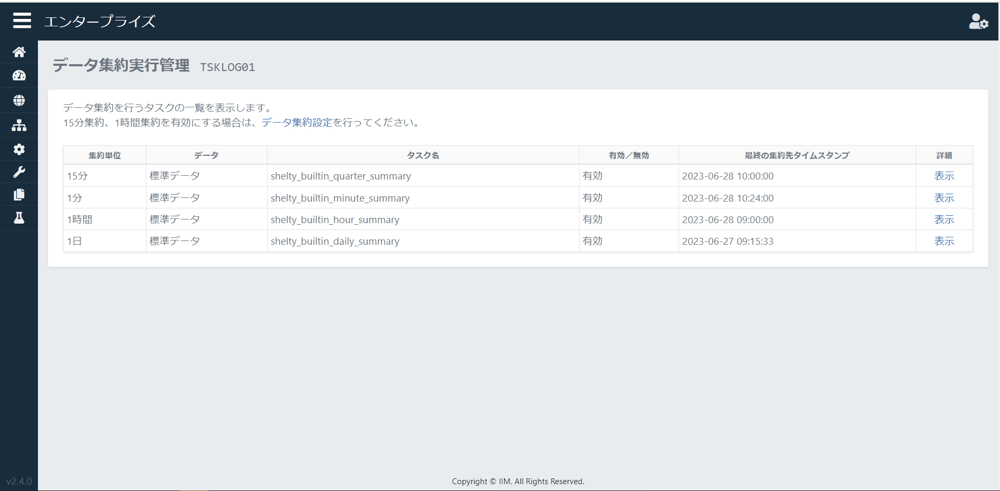Click the データ column header
Viewport: 1000px width, 491px height.
pyautogui.click(x=207, y=155)
